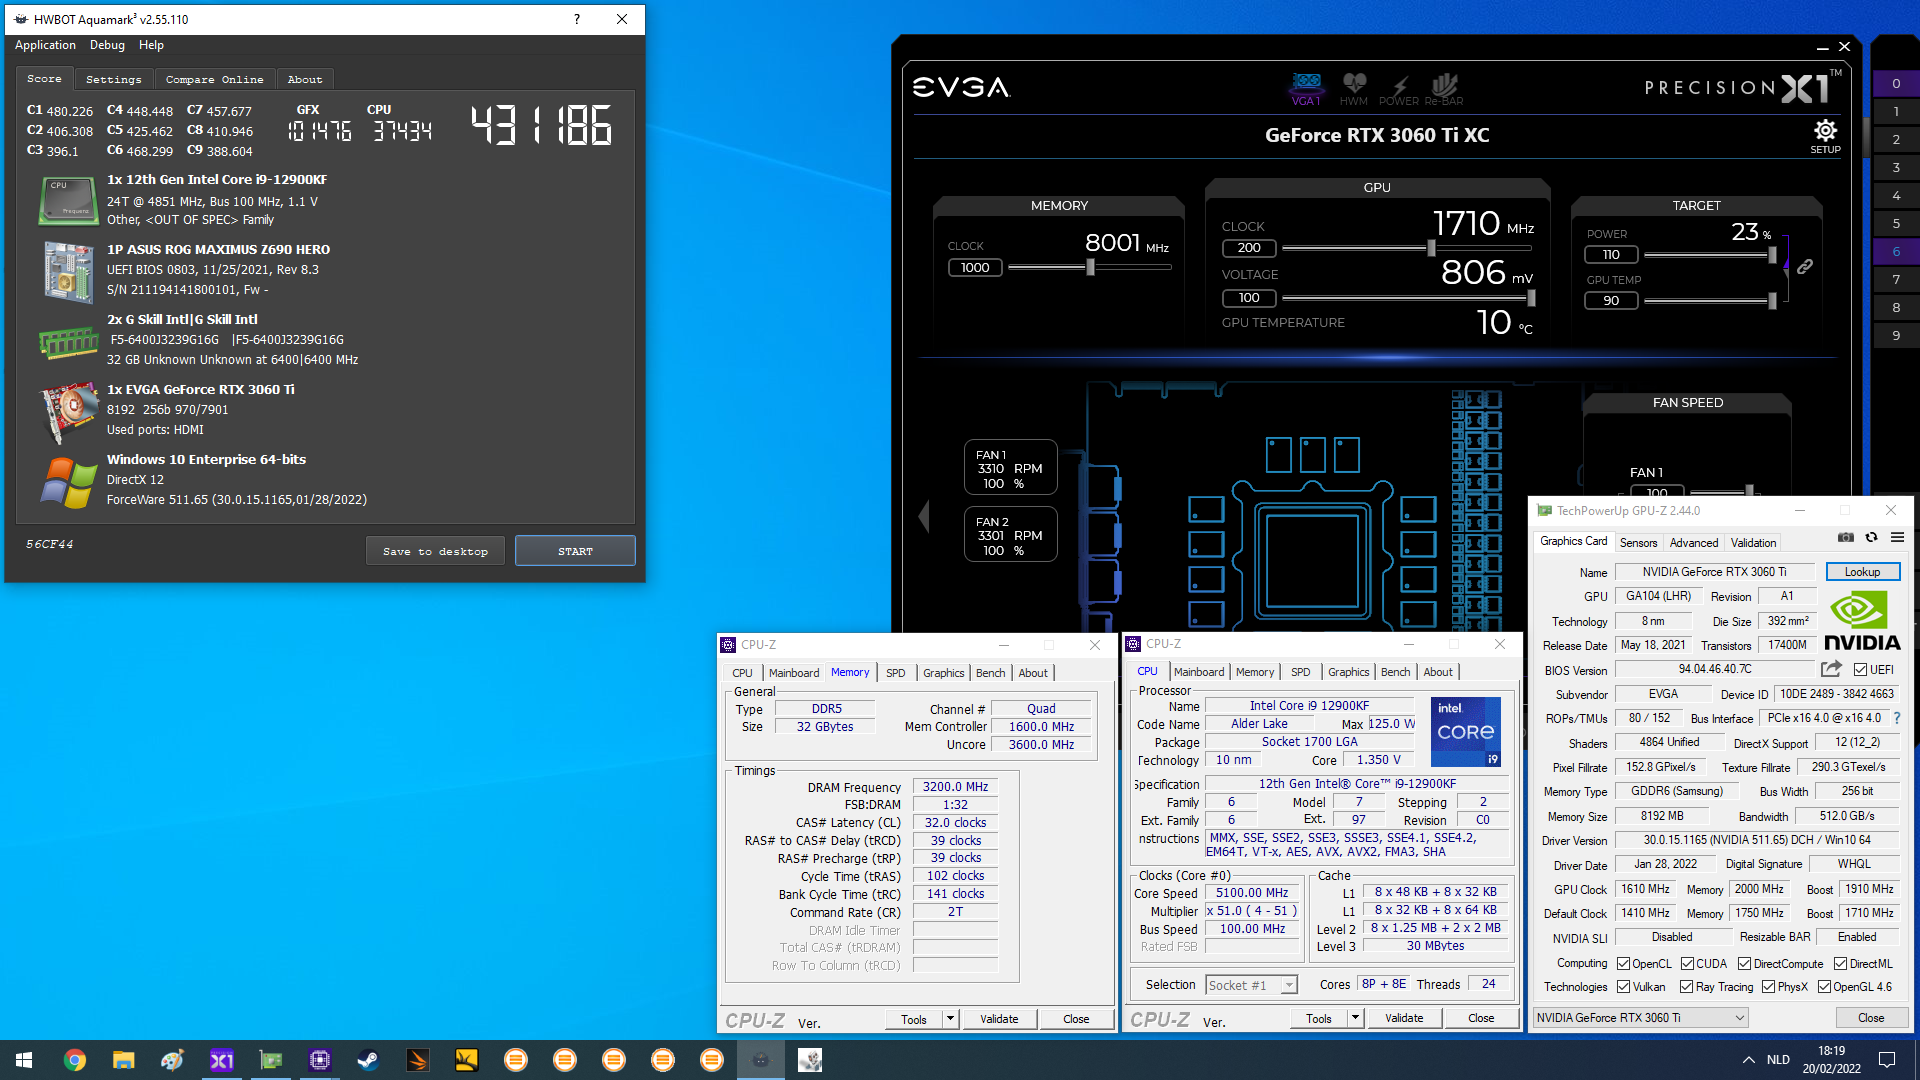Open Paint from the taskbar
This screenshot has height=1080, width=1920.
(x=172, y=1060)
